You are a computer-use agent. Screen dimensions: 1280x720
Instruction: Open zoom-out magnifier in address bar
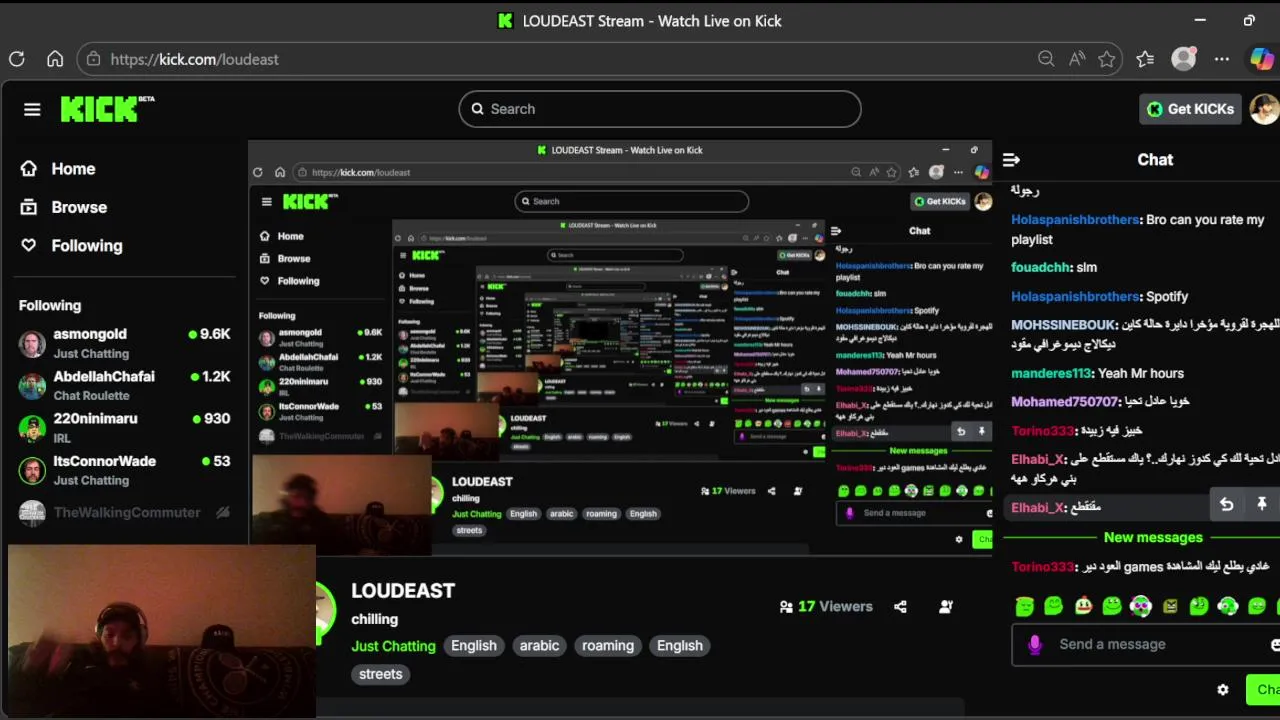[1046, 59]
